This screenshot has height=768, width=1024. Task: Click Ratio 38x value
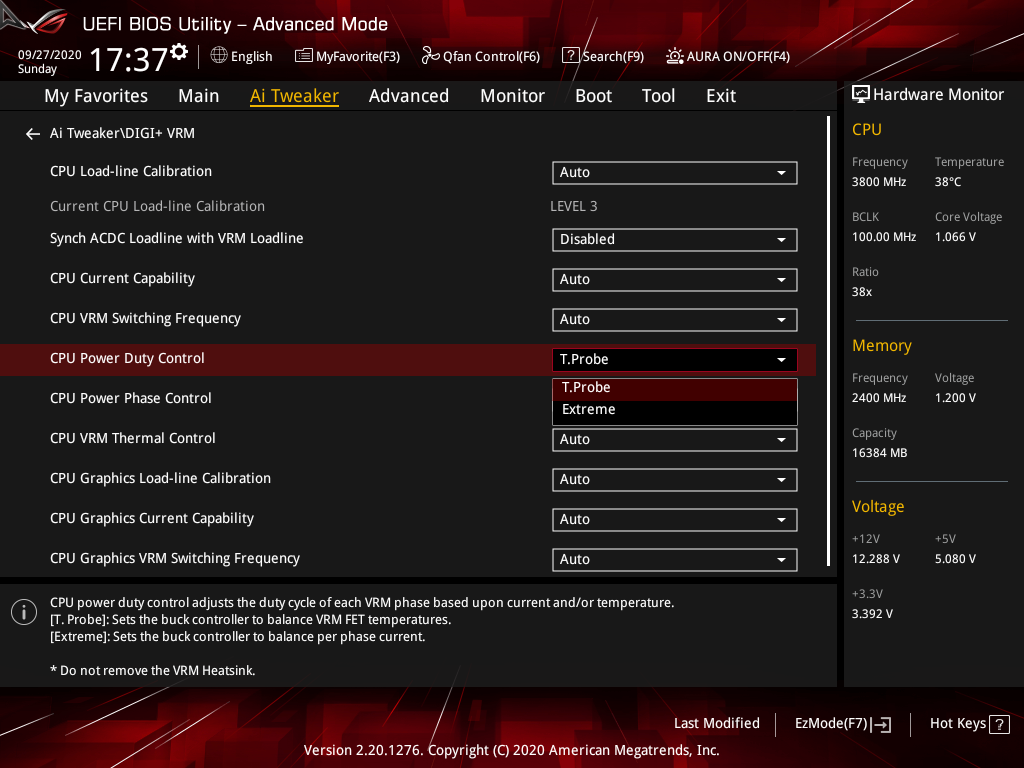[x=861, y=292]
